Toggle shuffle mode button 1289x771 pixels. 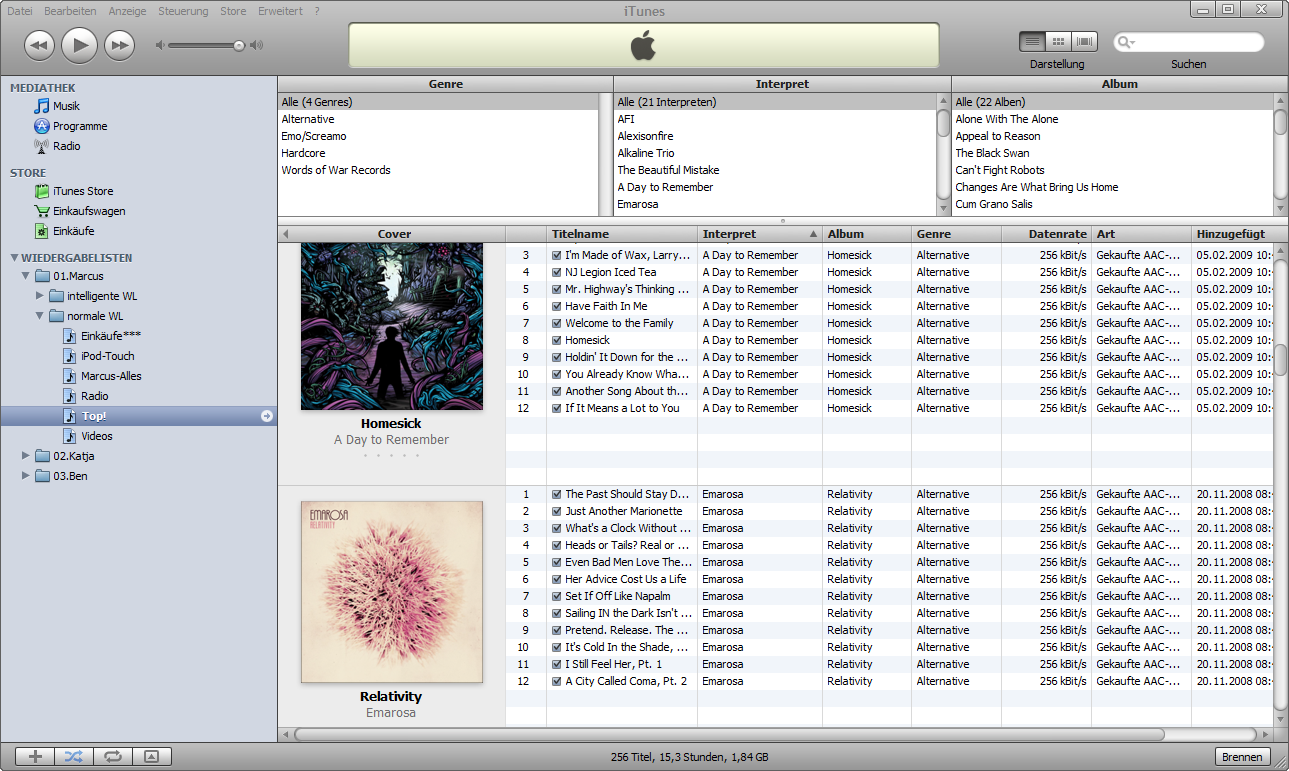point(74,757)
